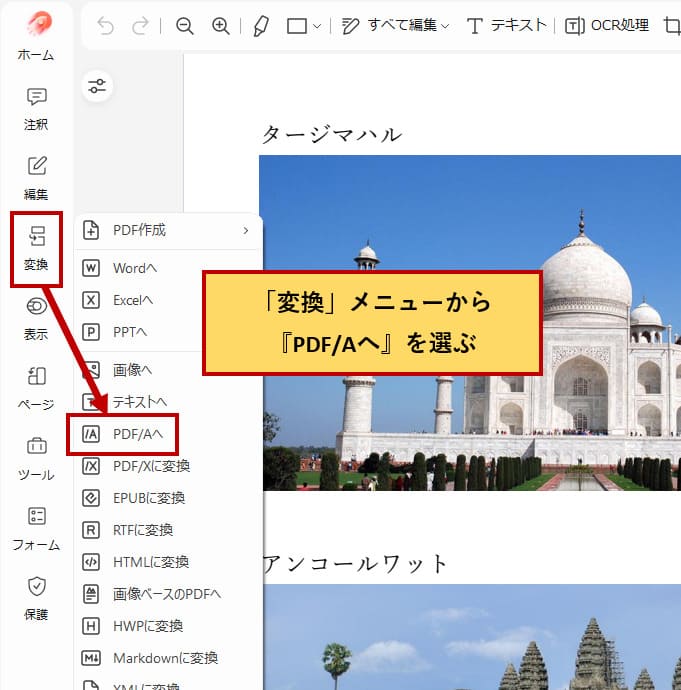The width and height of the screenshot is (681, 690).
Task: Click the zoom out magnifier
Action: click(x=184, y=26)
